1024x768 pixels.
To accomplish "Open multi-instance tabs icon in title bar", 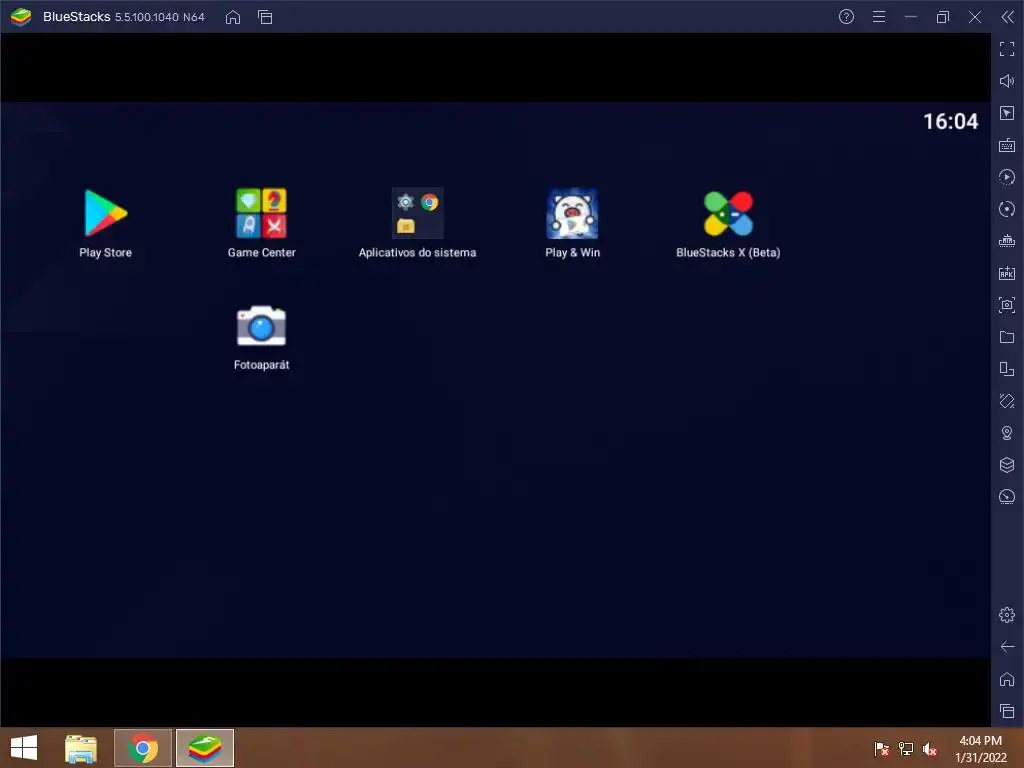I will pyautogui.click(x=265, y=17).
